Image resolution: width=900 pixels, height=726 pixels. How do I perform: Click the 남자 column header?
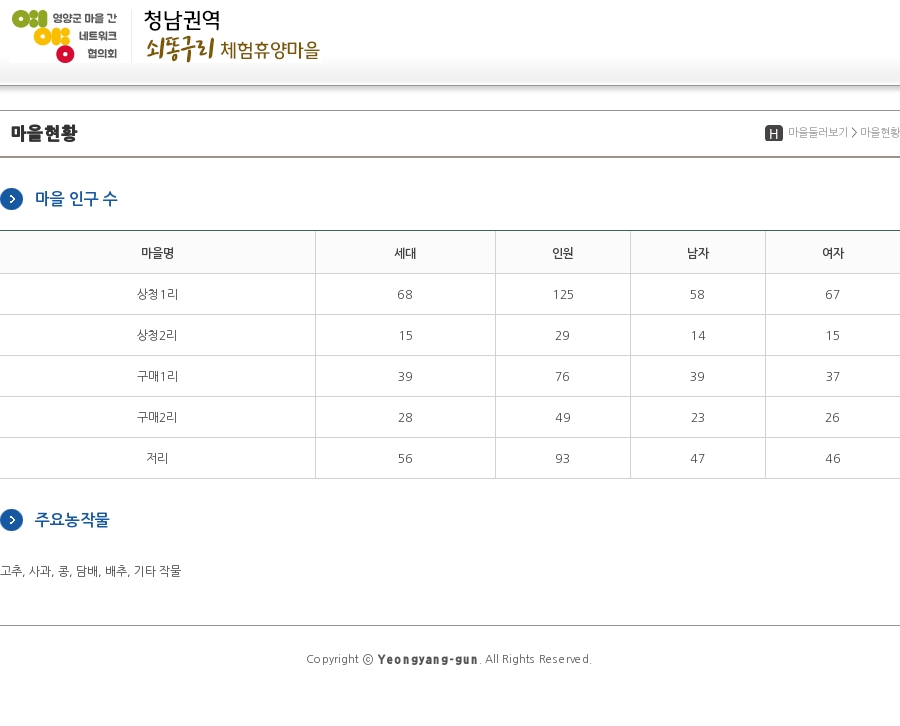[x=697, y=253]
